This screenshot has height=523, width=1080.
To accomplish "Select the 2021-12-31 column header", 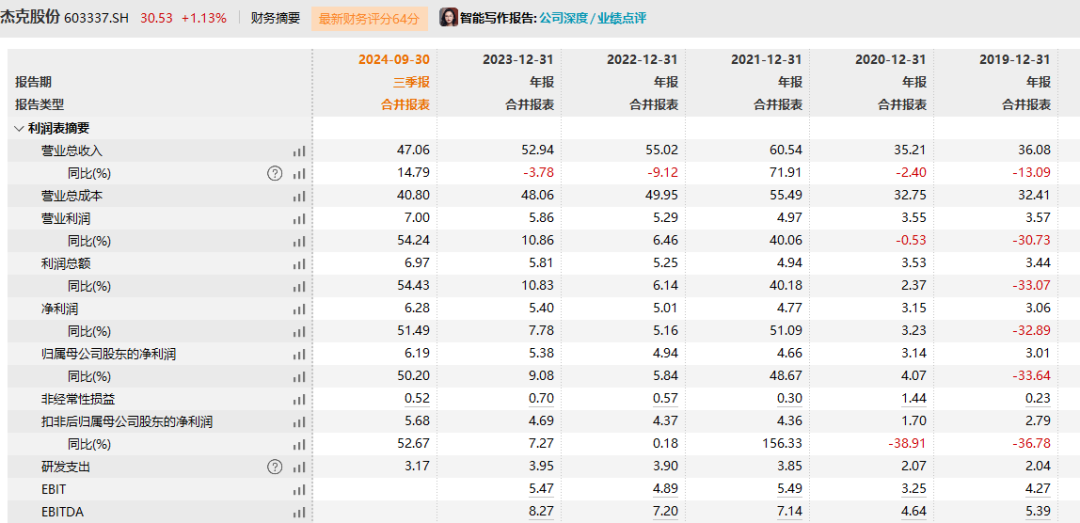I will [767, 60].
